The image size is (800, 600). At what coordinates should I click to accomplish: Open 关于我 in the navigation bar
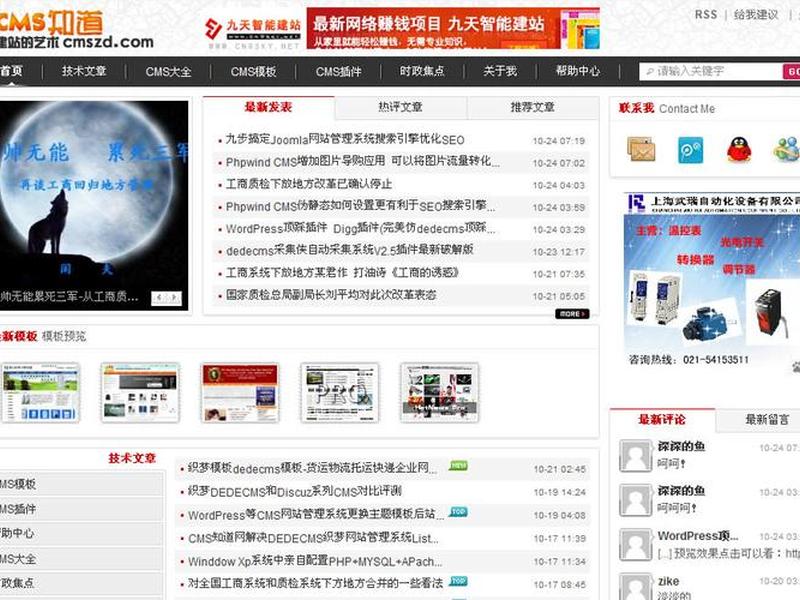[x=500, y=71]
